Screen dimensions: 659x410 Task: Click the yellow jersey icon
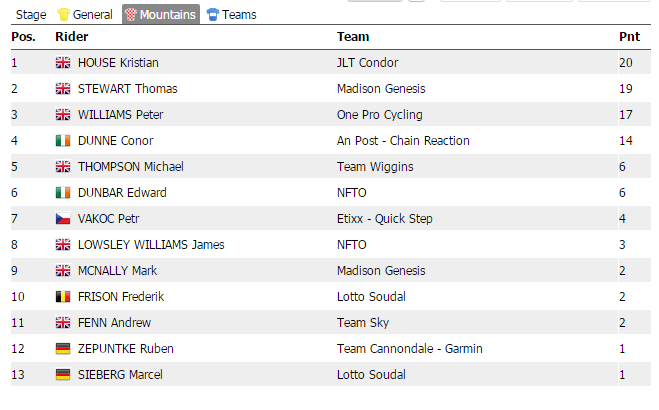(63, 15)
